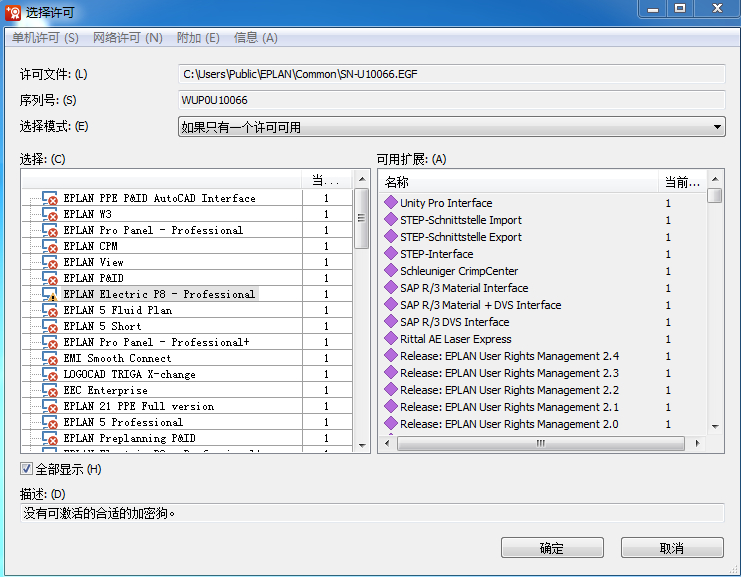Click the 名称 column header
This screenshot has height=577, width=741.
[519, 182]
